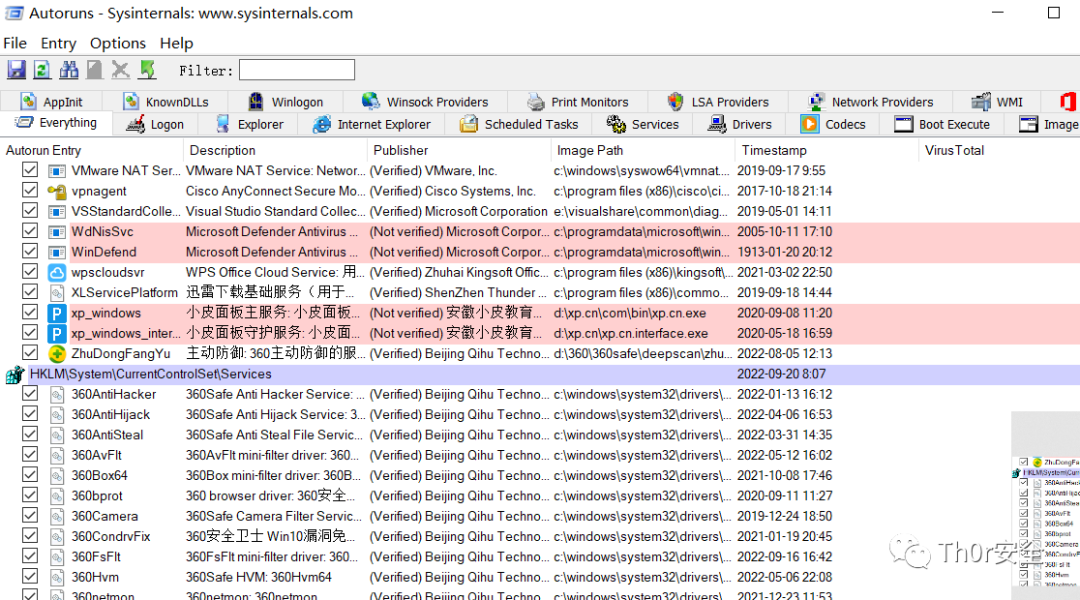The height and width of the screenshot is (600, 1080).
Task: Click the HKLM Services registry icon
Action: click(14, 375)
